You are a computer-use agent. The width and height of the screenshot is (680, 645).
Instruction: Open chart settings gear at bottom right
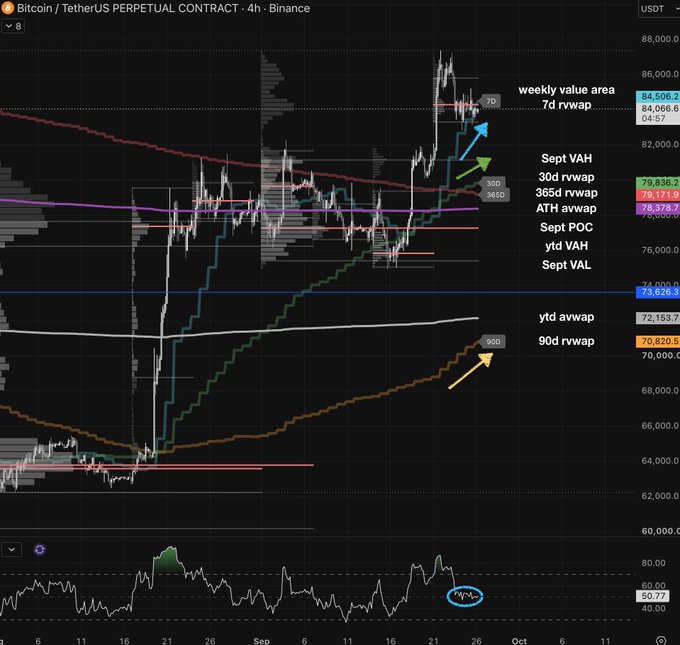coord(661,641)
